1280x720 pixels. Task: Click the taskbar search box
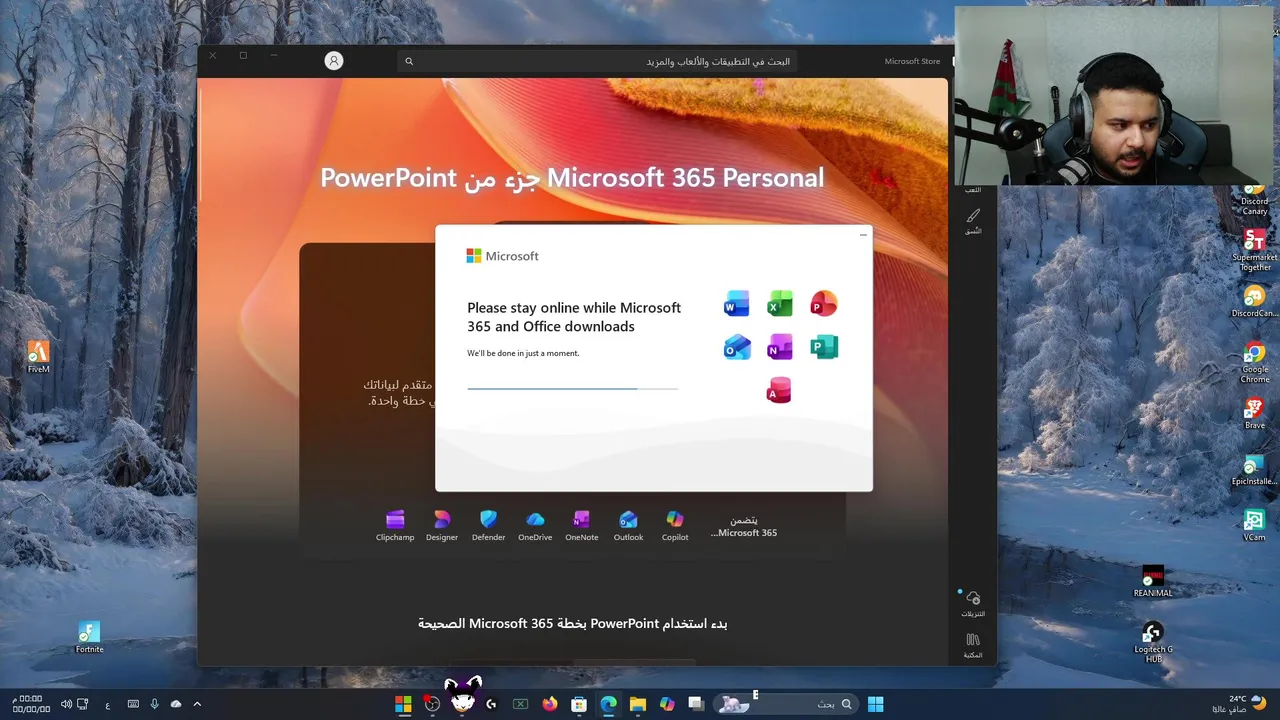[786, 704]
